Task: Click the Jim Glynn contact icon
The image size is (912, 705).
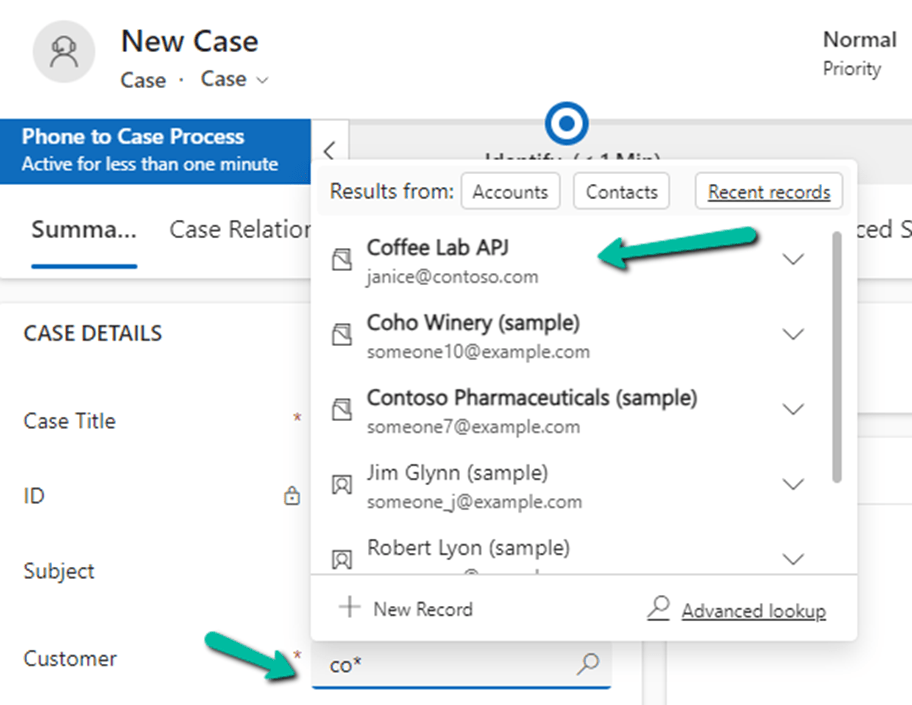Action: tap(342, 485)
